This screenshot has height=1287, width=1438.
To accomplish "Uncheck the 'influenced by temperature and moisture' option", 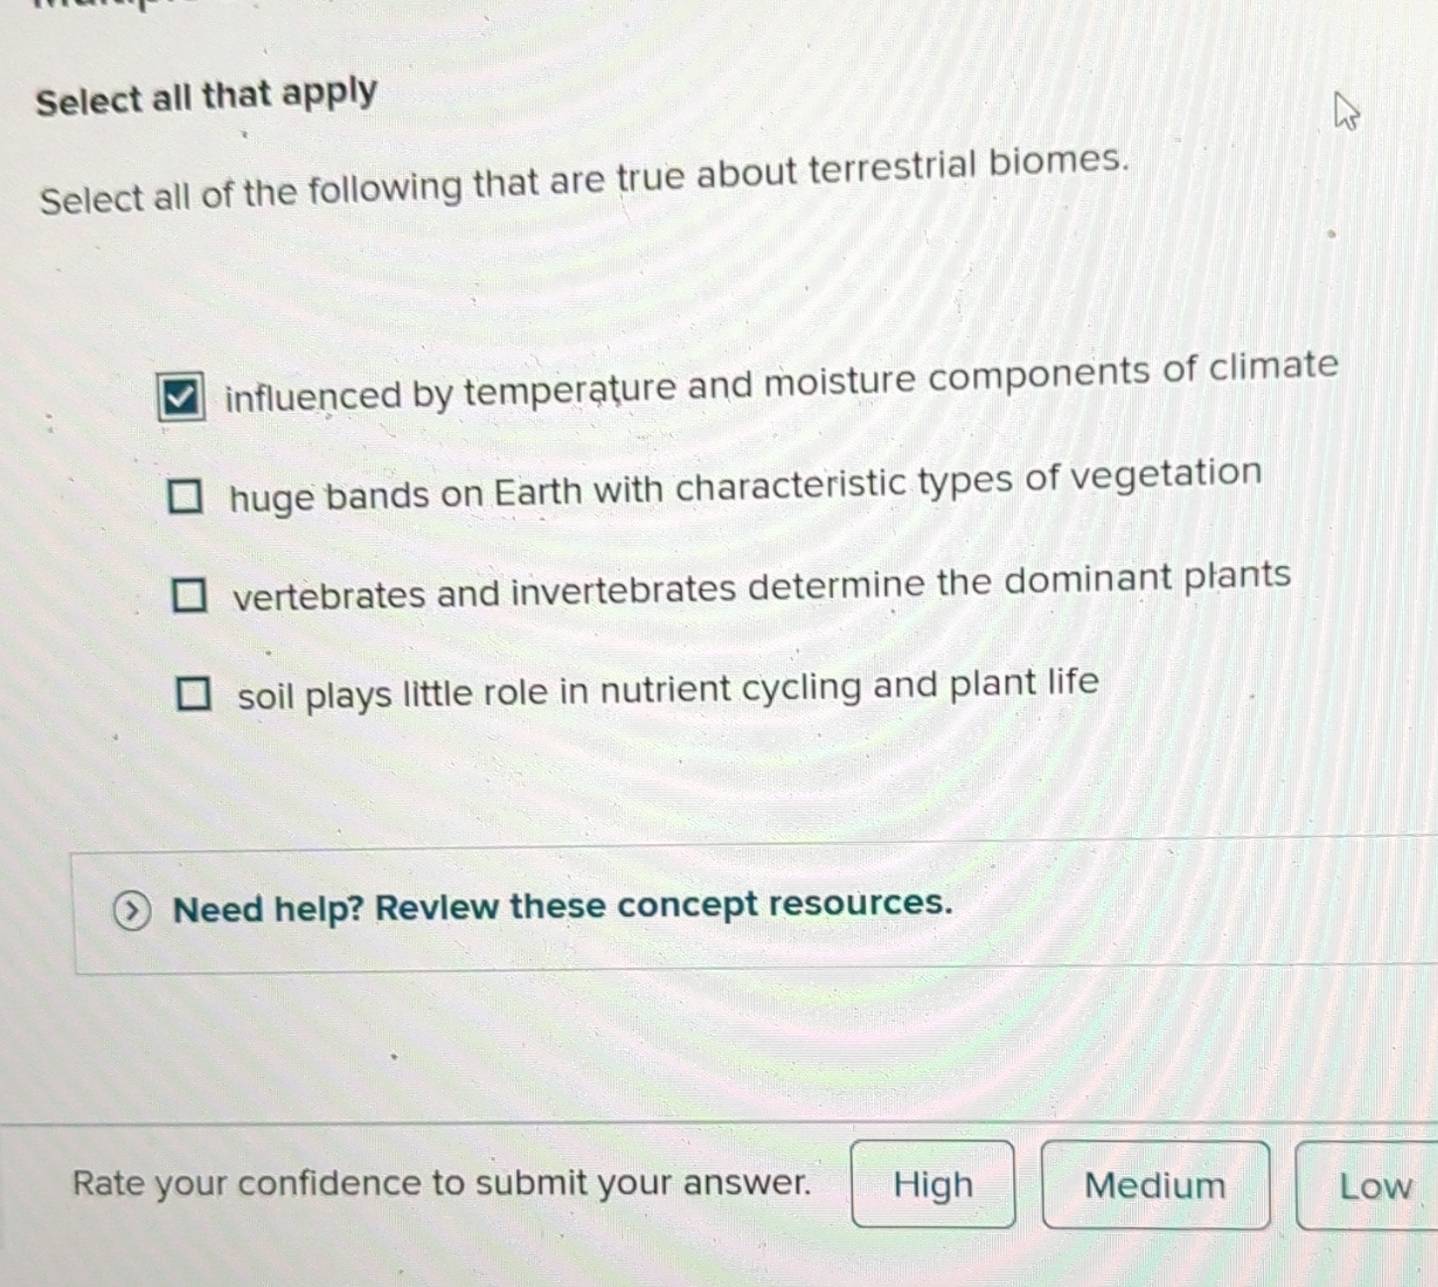I will [180, 399].
